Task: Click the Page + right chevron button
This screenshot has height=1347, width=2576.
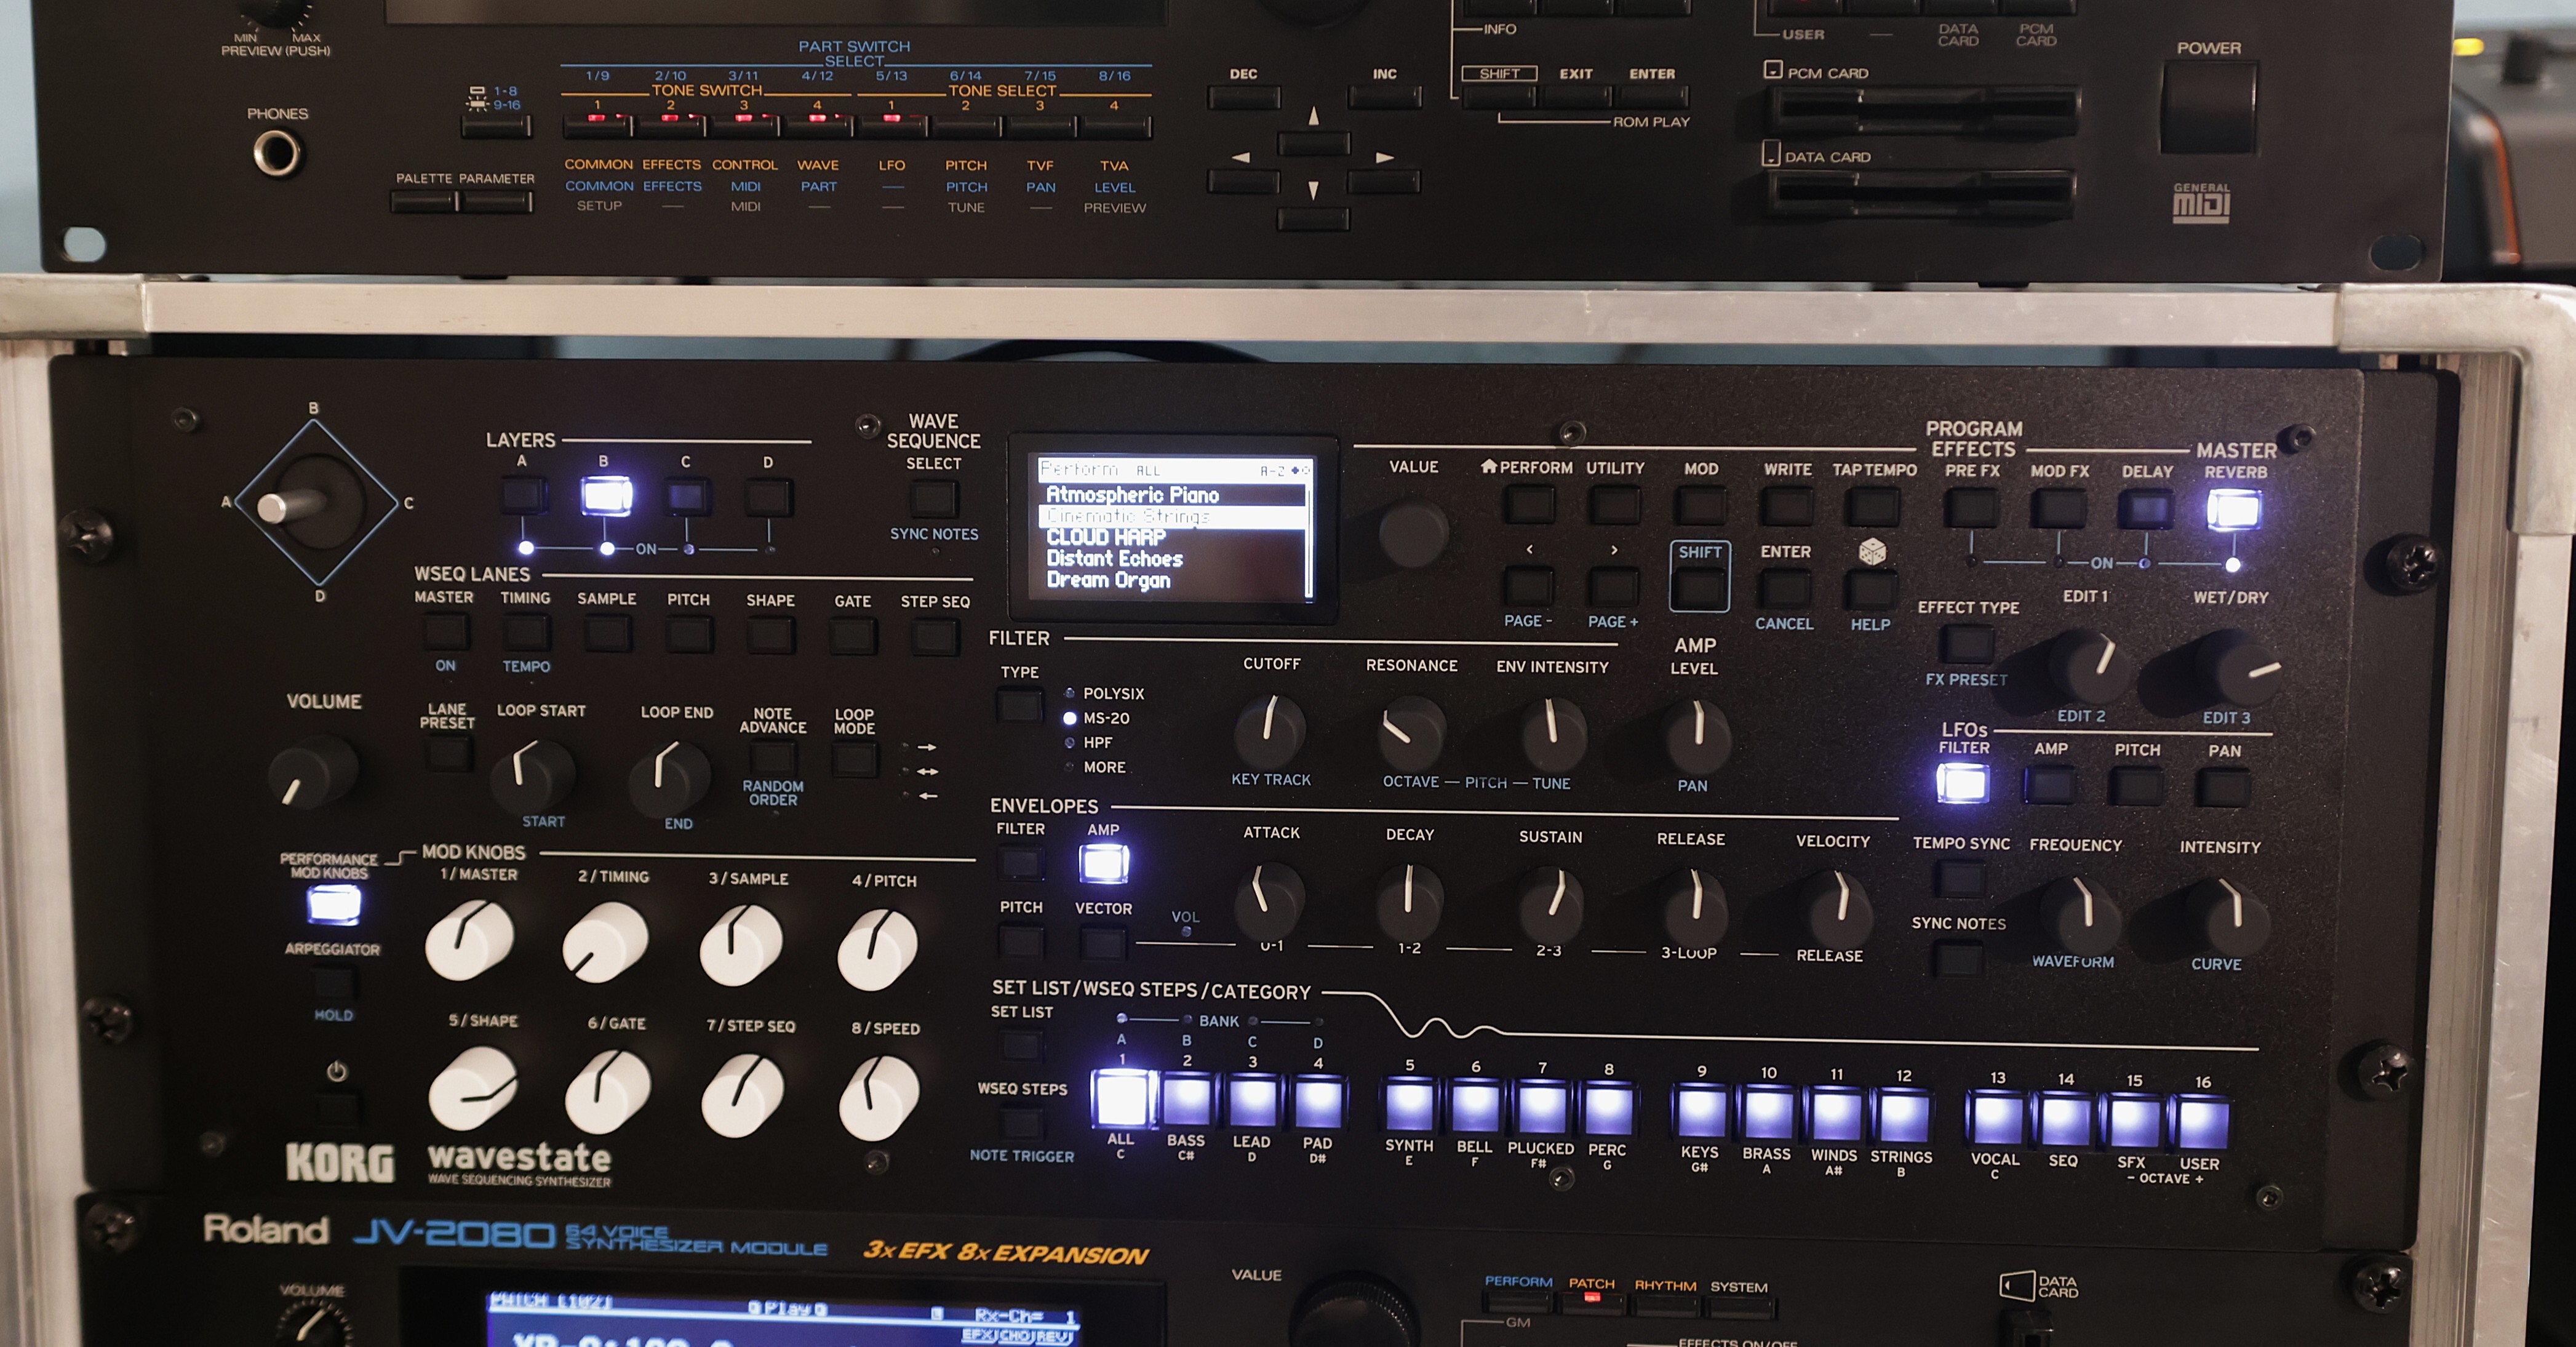Action: tap(1613, 587)
